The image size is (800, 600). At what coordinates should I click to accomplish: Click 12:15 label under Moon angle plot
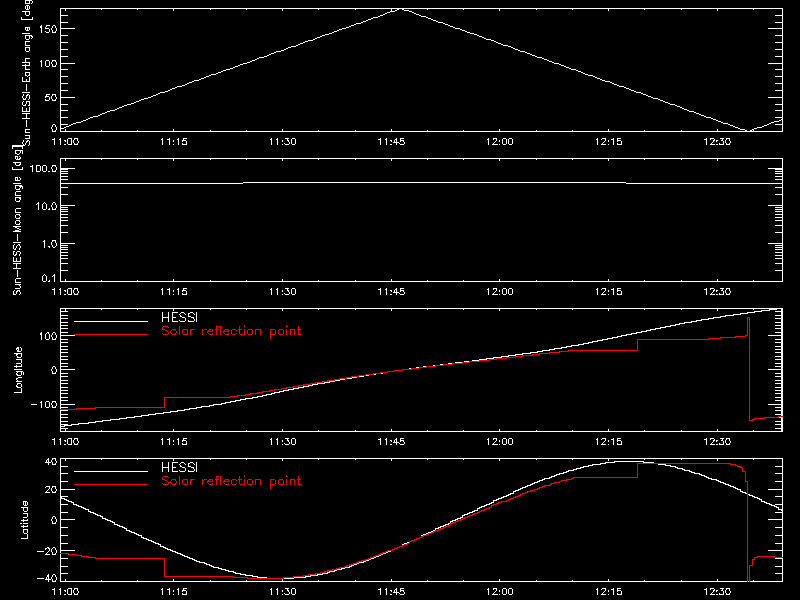pyautogui.click(x=609, y=292)
